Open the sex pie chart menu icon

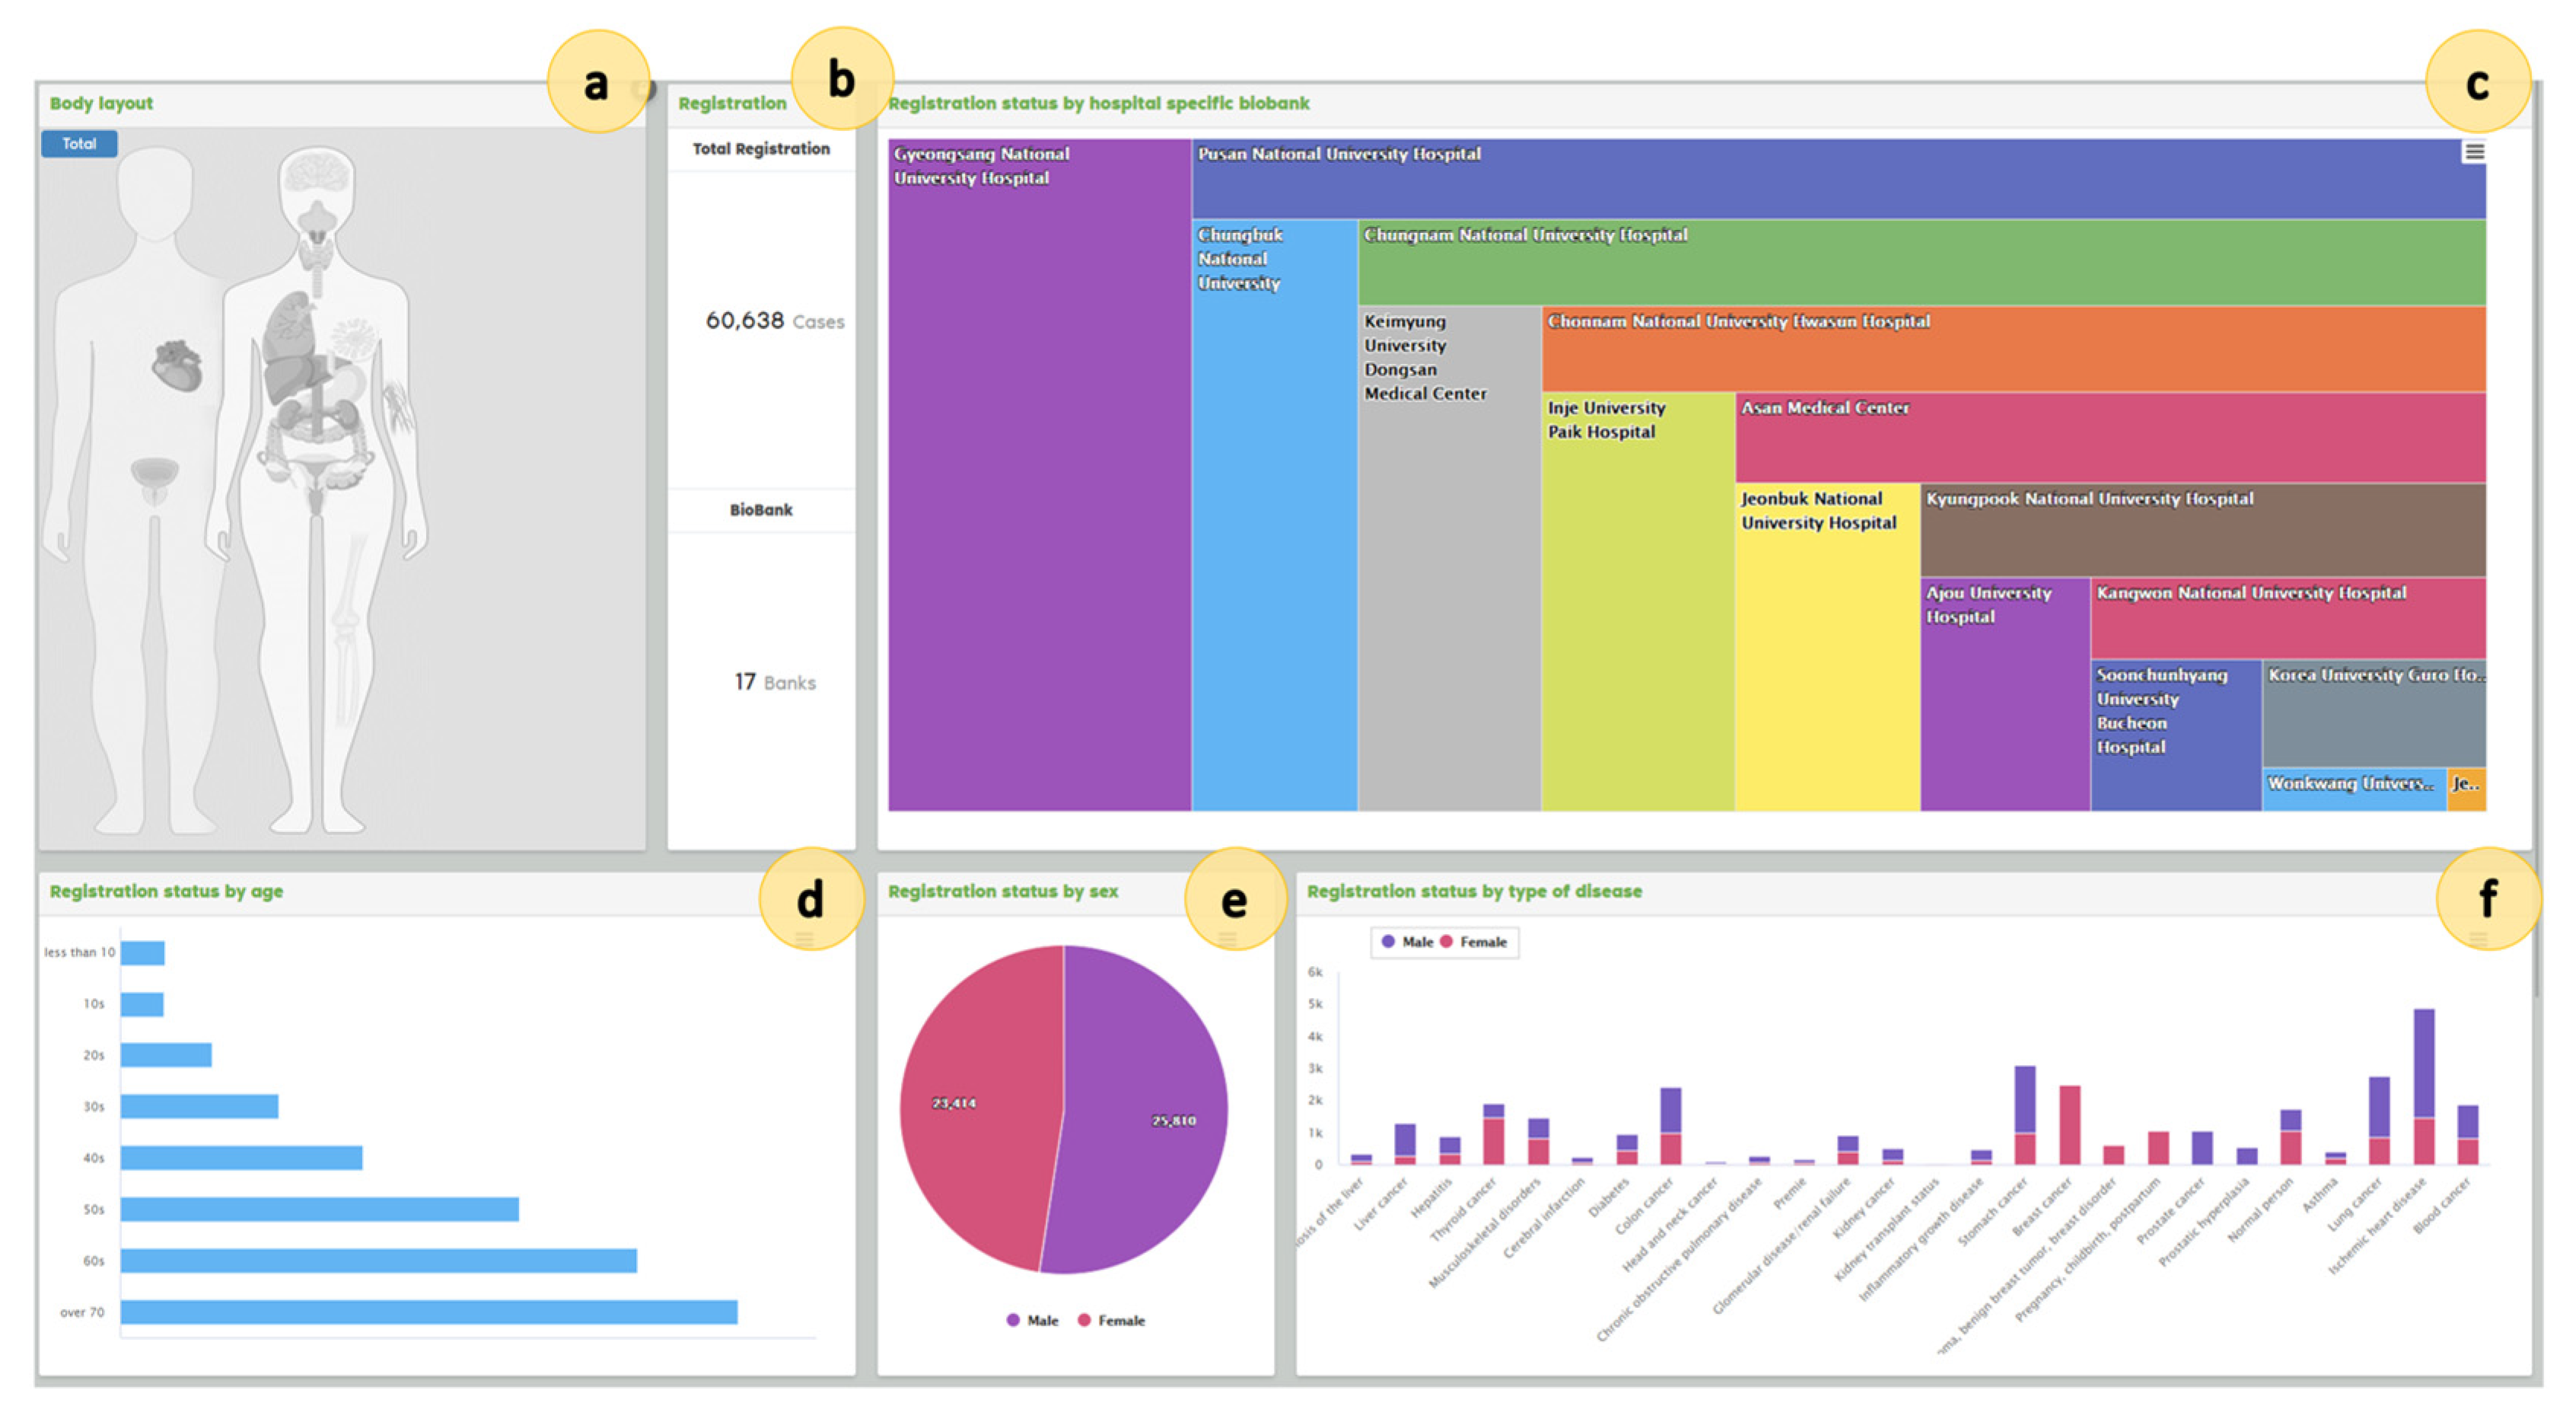point(1227,939)
